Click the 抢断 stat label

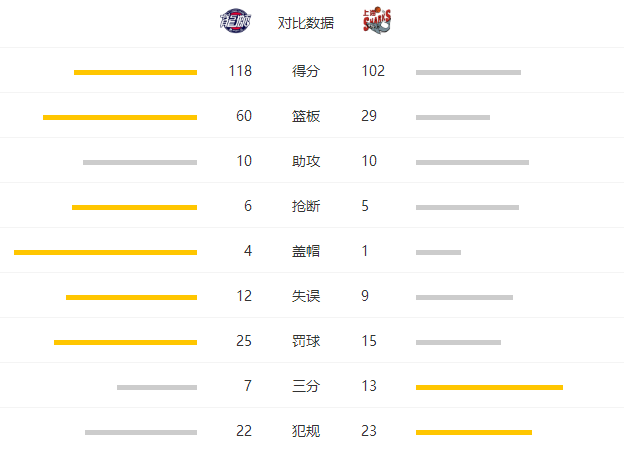pyautogui.click(x=306, y=206)
